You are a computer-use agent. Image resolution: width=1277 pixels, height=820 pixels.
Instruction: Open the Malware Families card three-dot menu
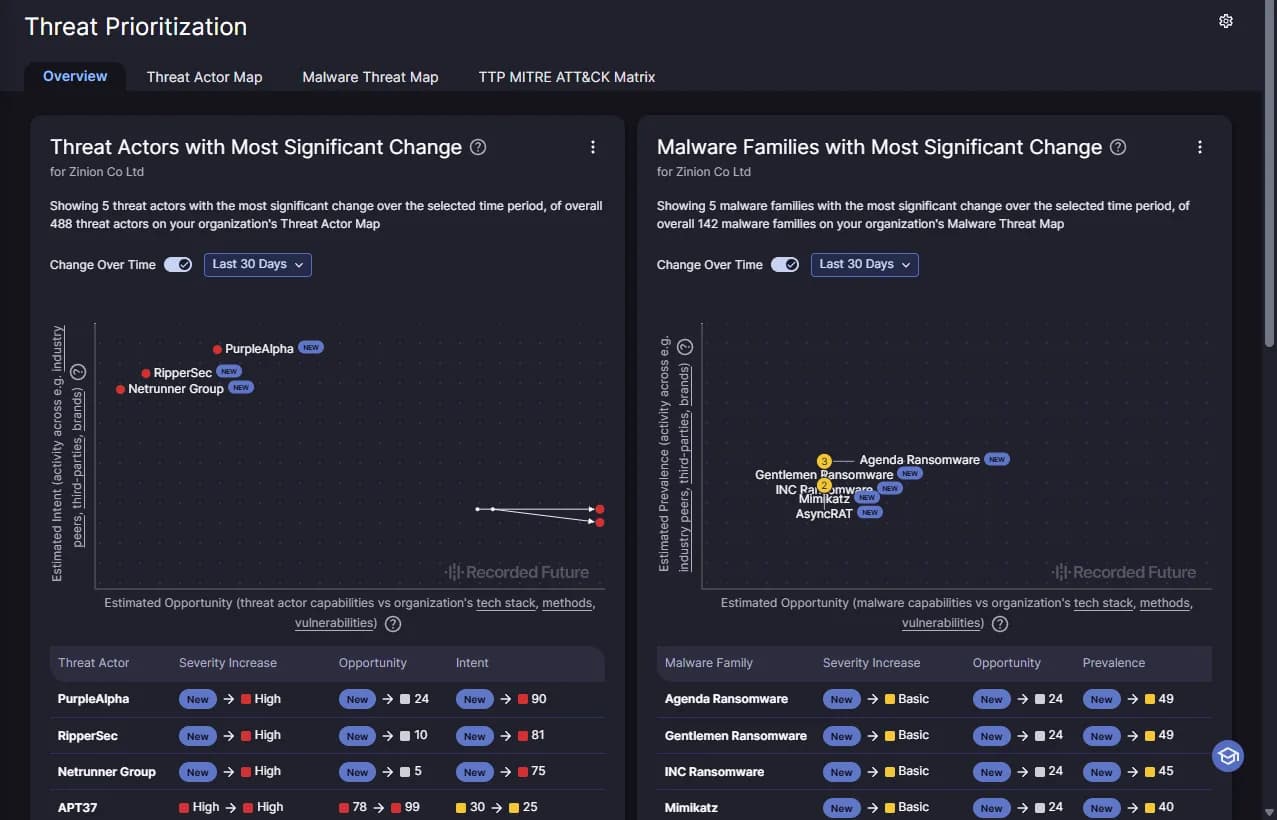[x=1200, y=147]
